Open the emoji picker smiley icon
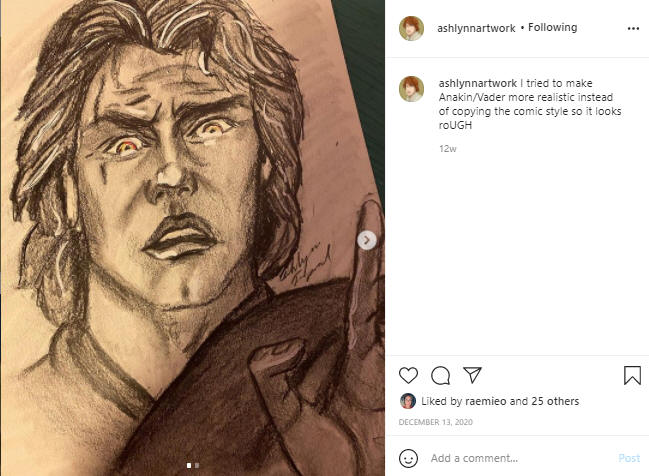Image resolution: width=649 pixels, height=476 pixels. click(x=408, y=458)
